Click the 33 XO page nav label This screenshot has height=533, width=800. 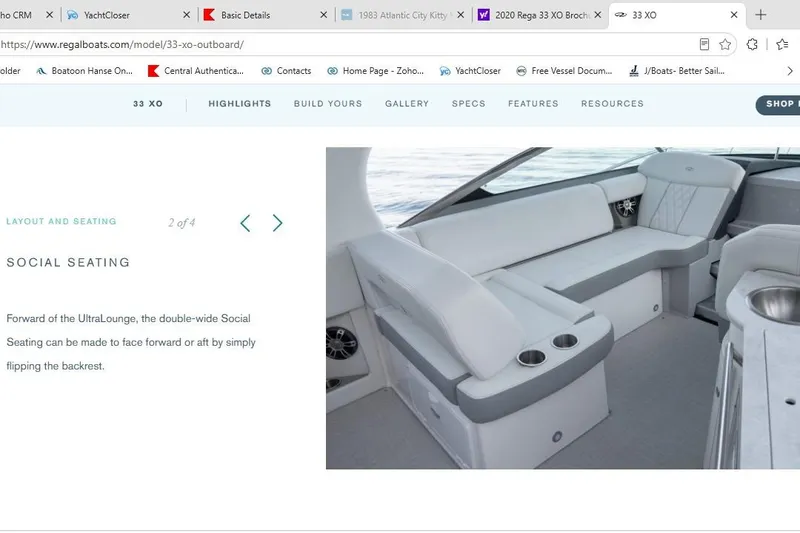coord(148,104)
